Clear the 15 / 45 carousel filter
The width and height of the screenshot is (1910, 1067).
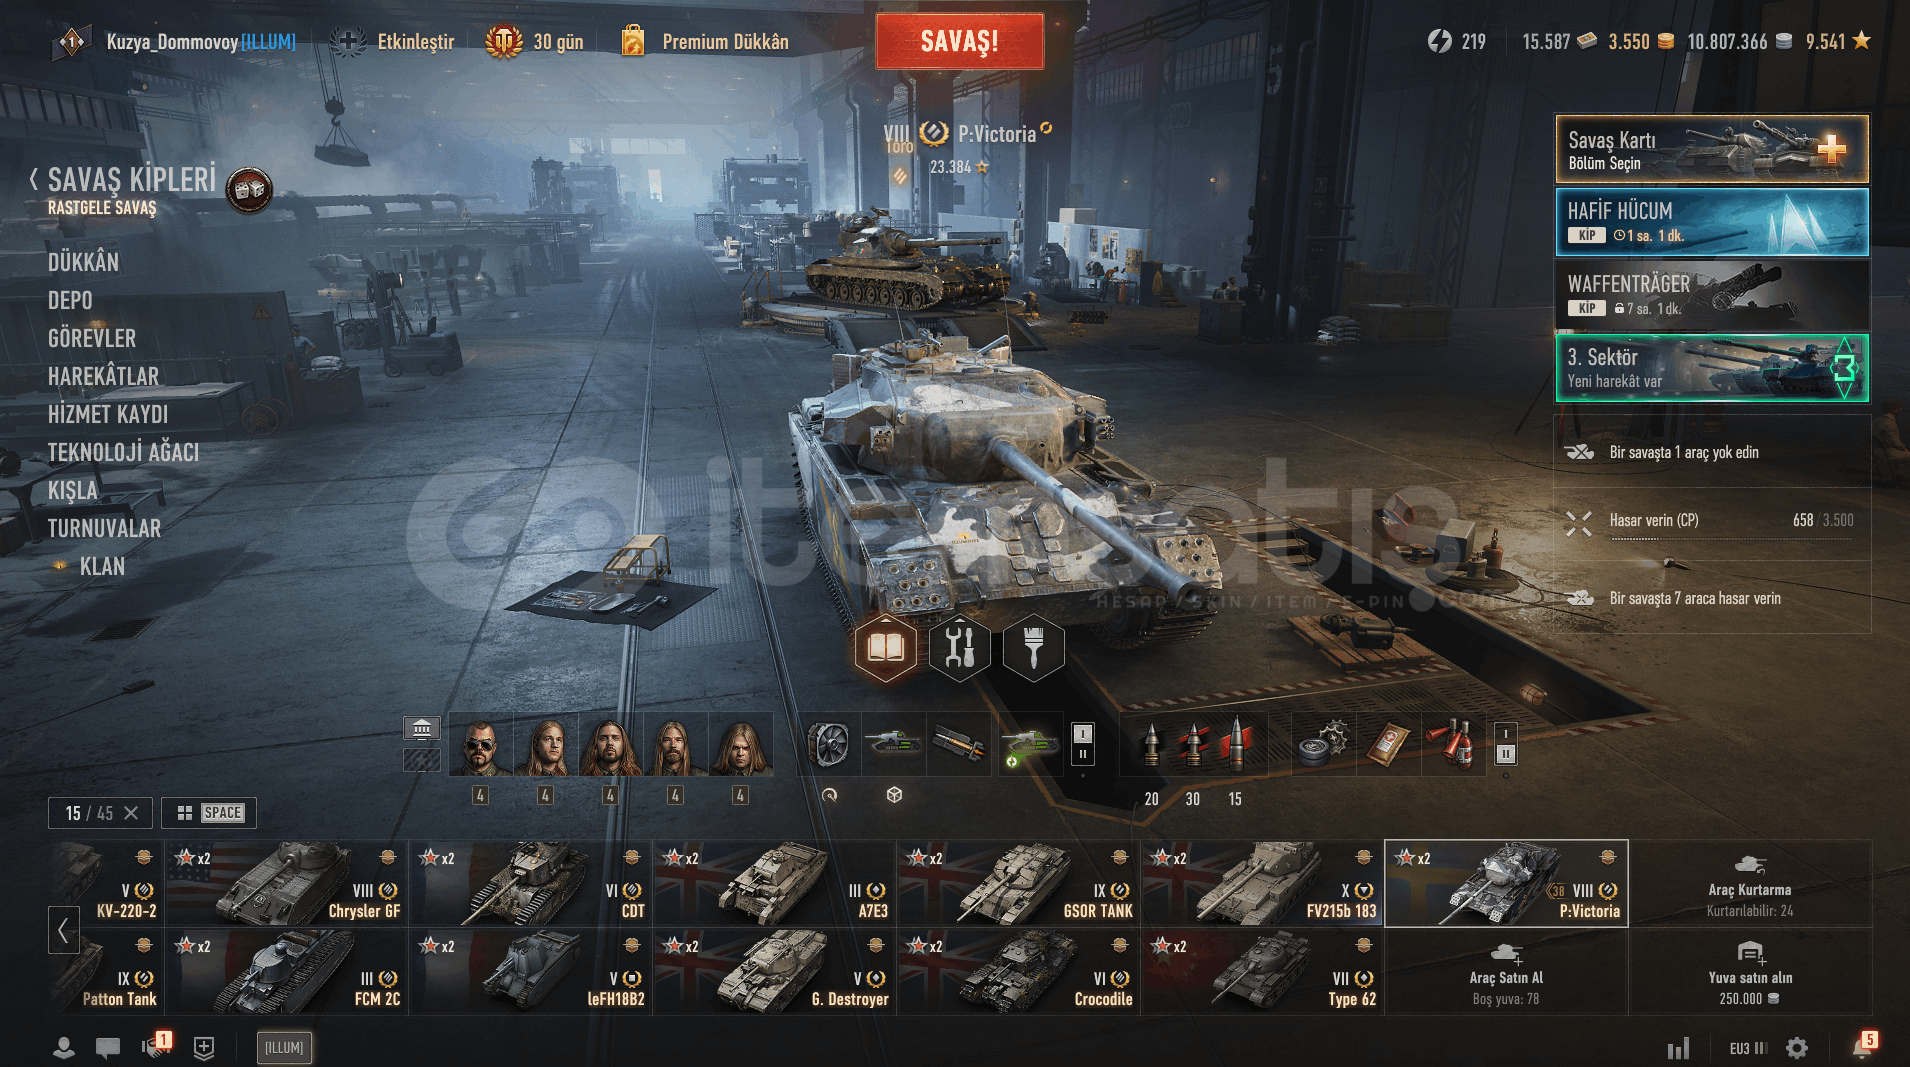coord(131,813)
